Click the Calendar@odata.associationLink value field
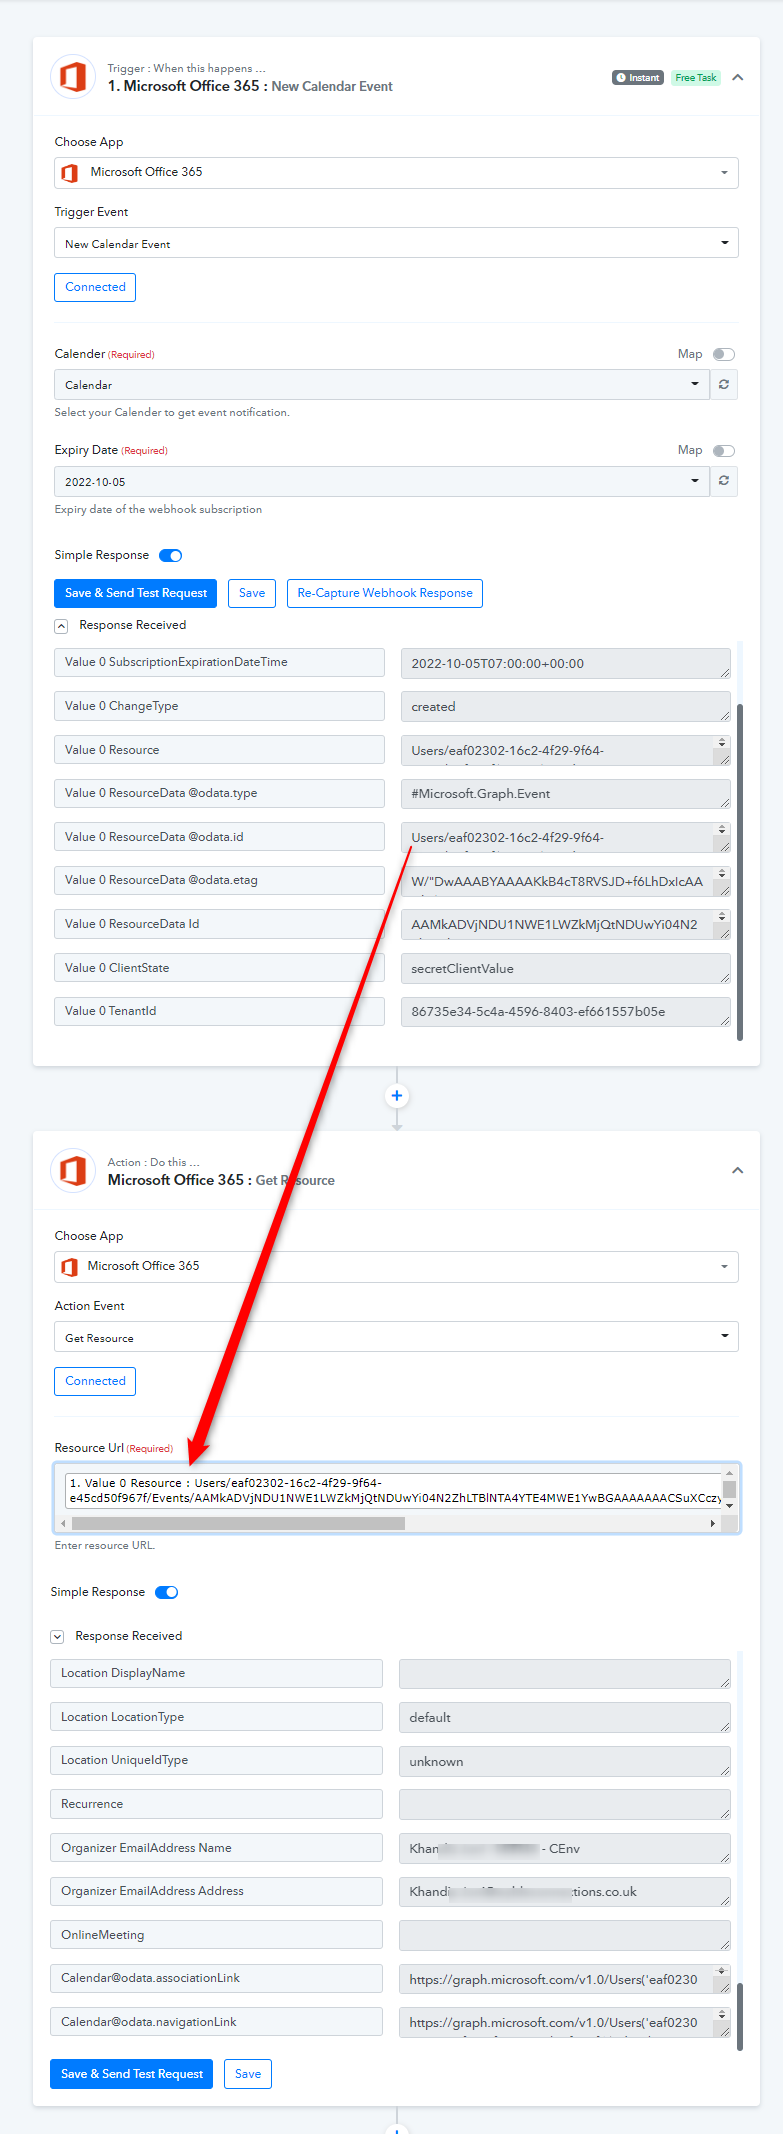 tap(565, 1980)
